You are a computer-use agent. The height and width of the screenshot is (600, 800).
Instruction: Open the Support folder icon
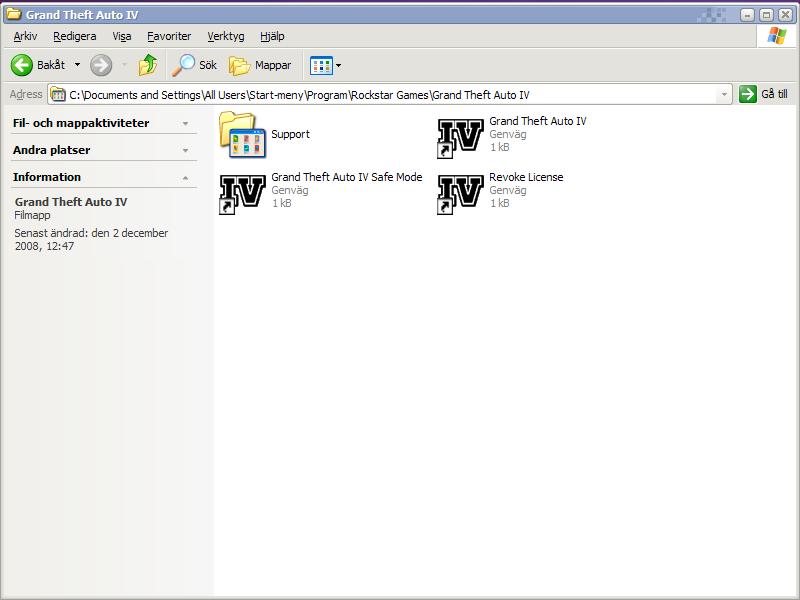243,135
